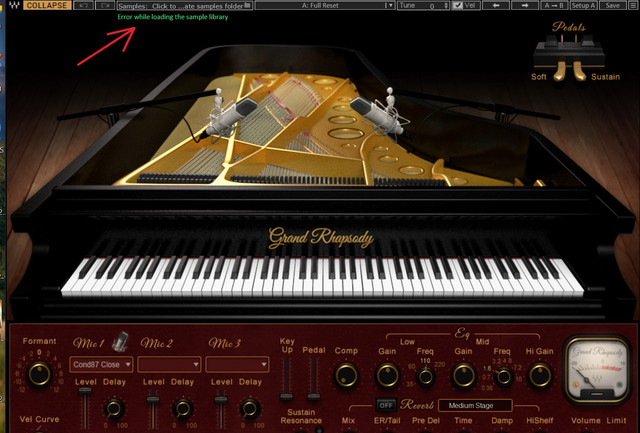
Task: Click the redo arrow in toolbar
Action: click(105, 6)
